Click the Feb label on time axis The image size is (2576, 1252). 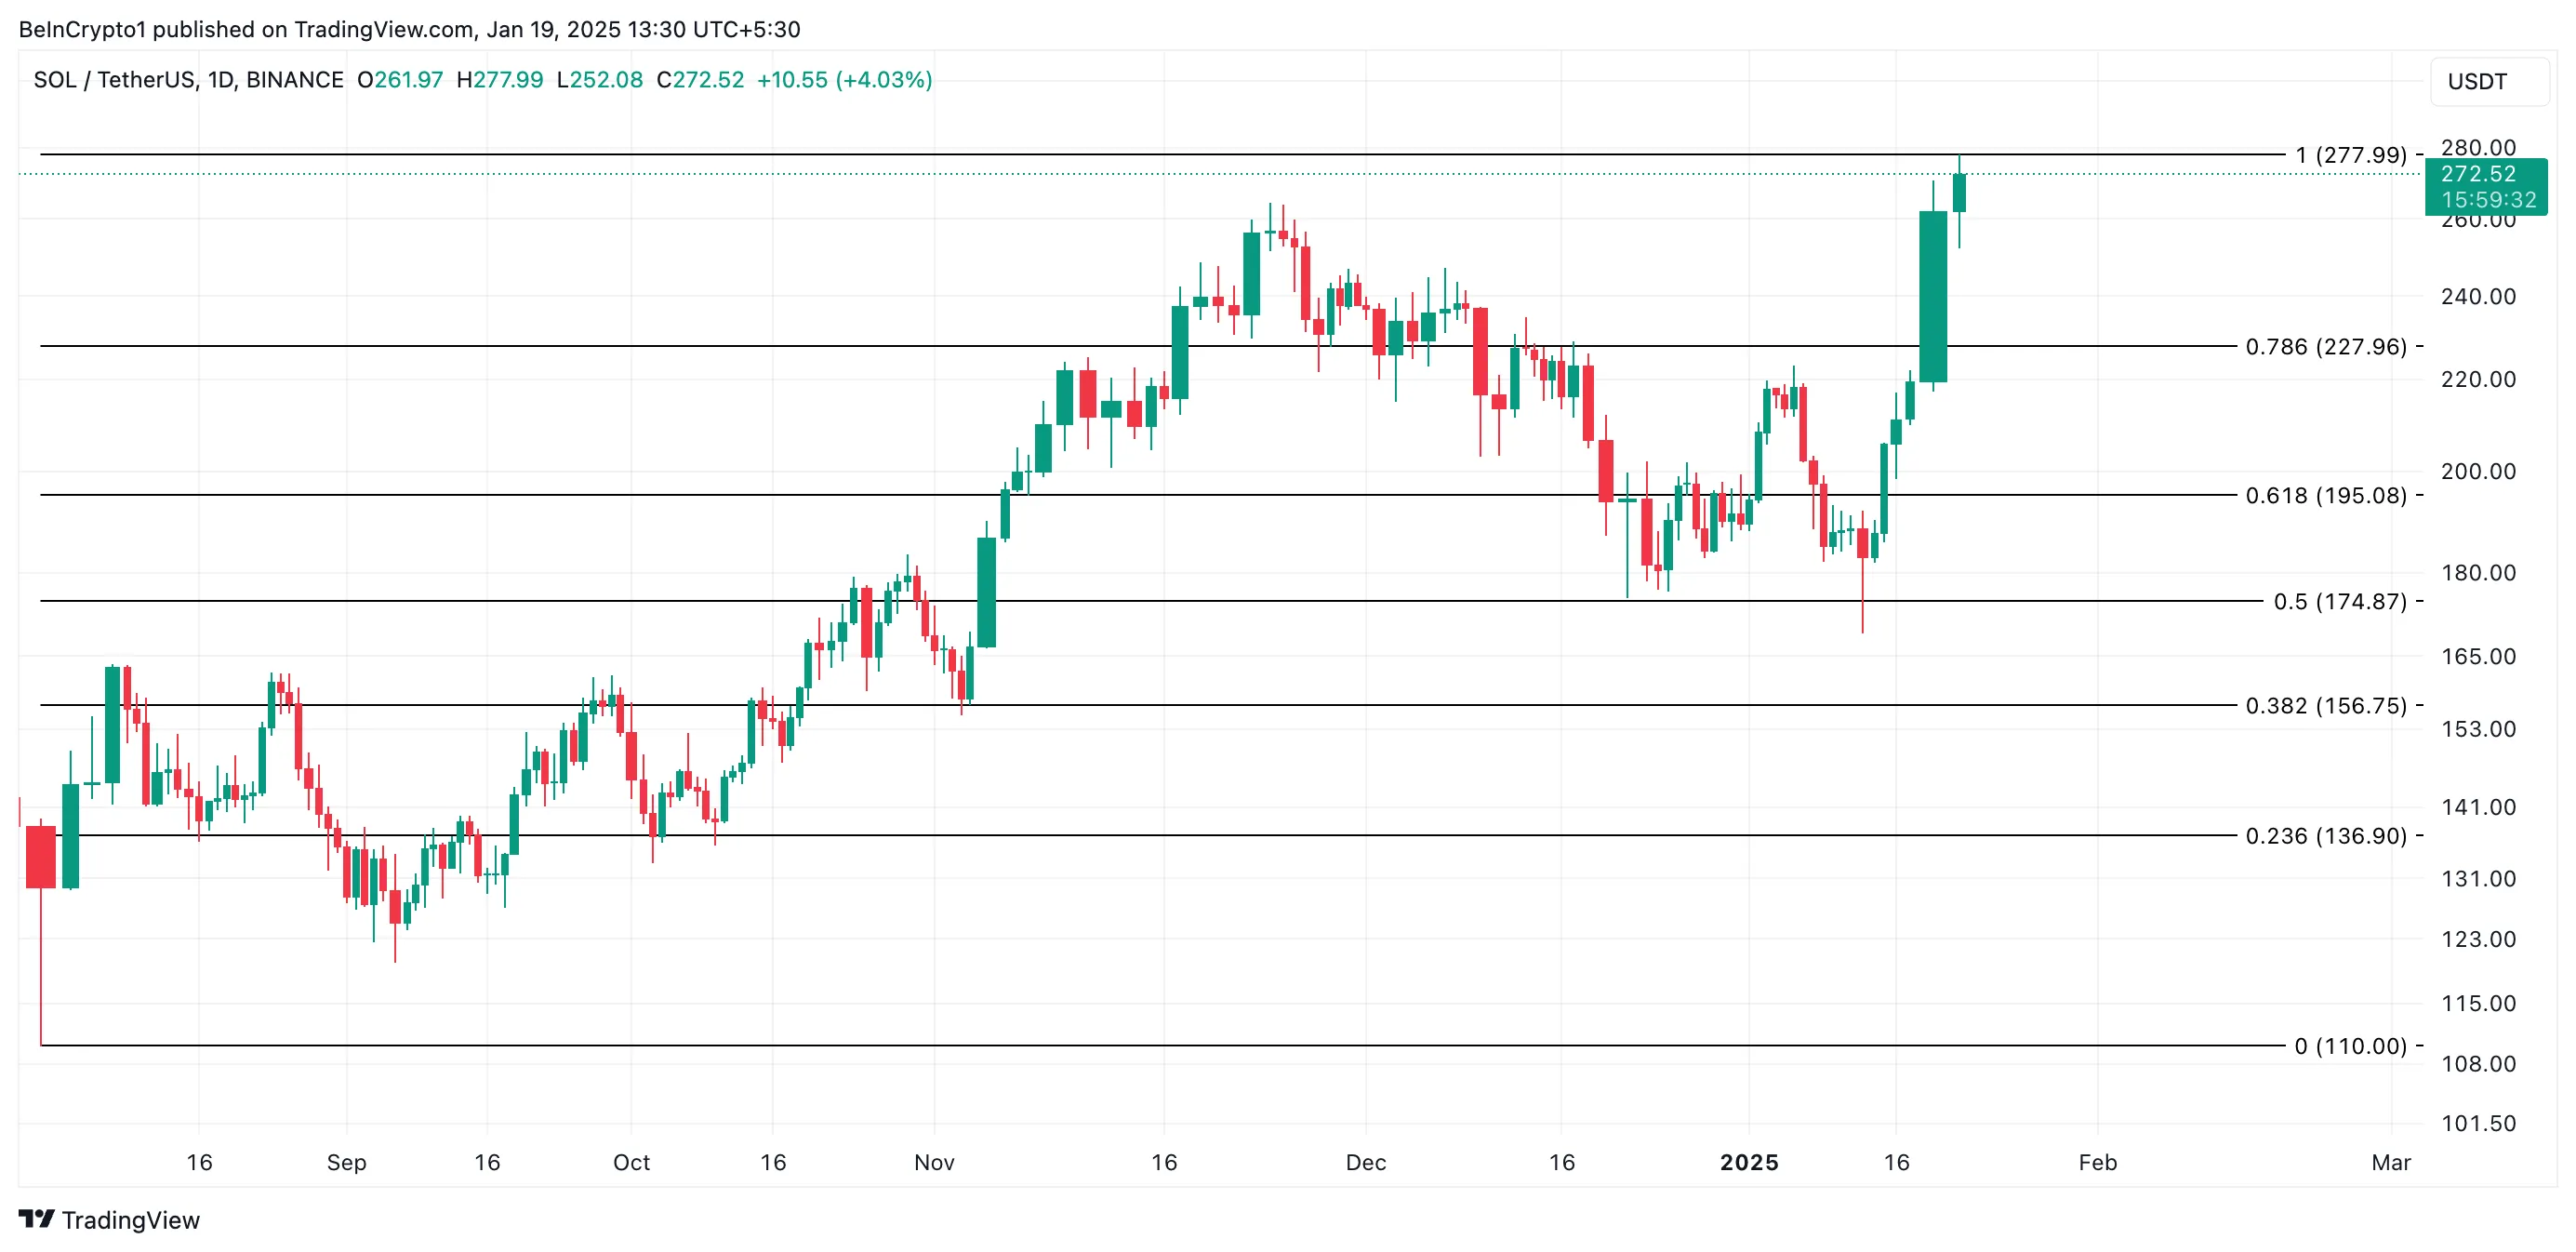2097,1162
